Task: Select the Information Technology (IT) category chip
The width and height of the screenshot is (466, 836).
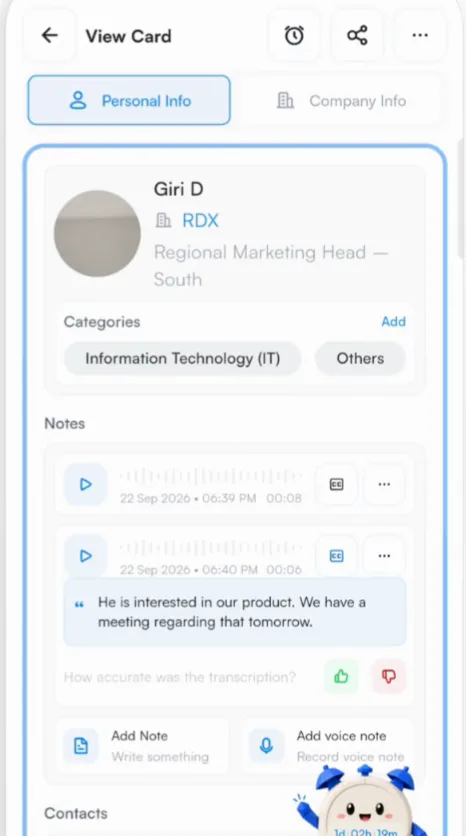Action: (182, 358)
